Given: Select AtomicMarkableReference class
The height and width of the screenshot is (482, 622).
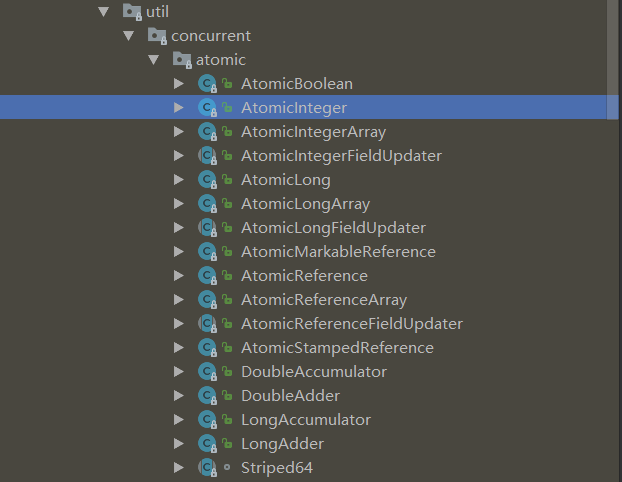Looking at the screenshot, I should coord(338,252).
